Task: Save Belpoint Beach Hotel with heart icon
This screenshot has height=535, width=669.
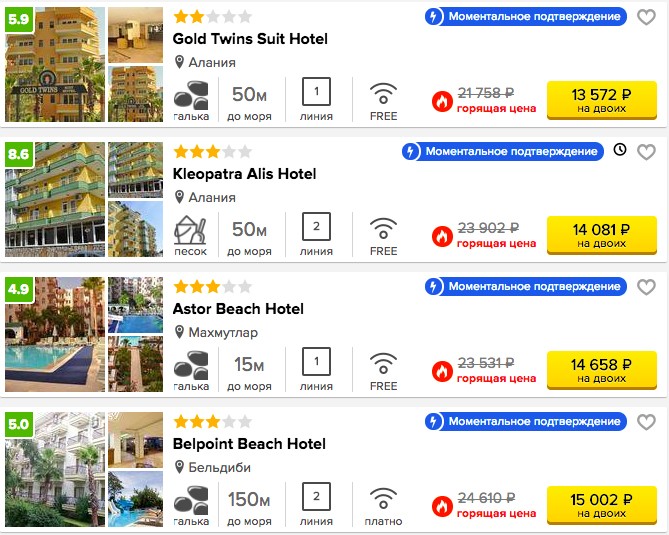Action: (x=646, y=422)
